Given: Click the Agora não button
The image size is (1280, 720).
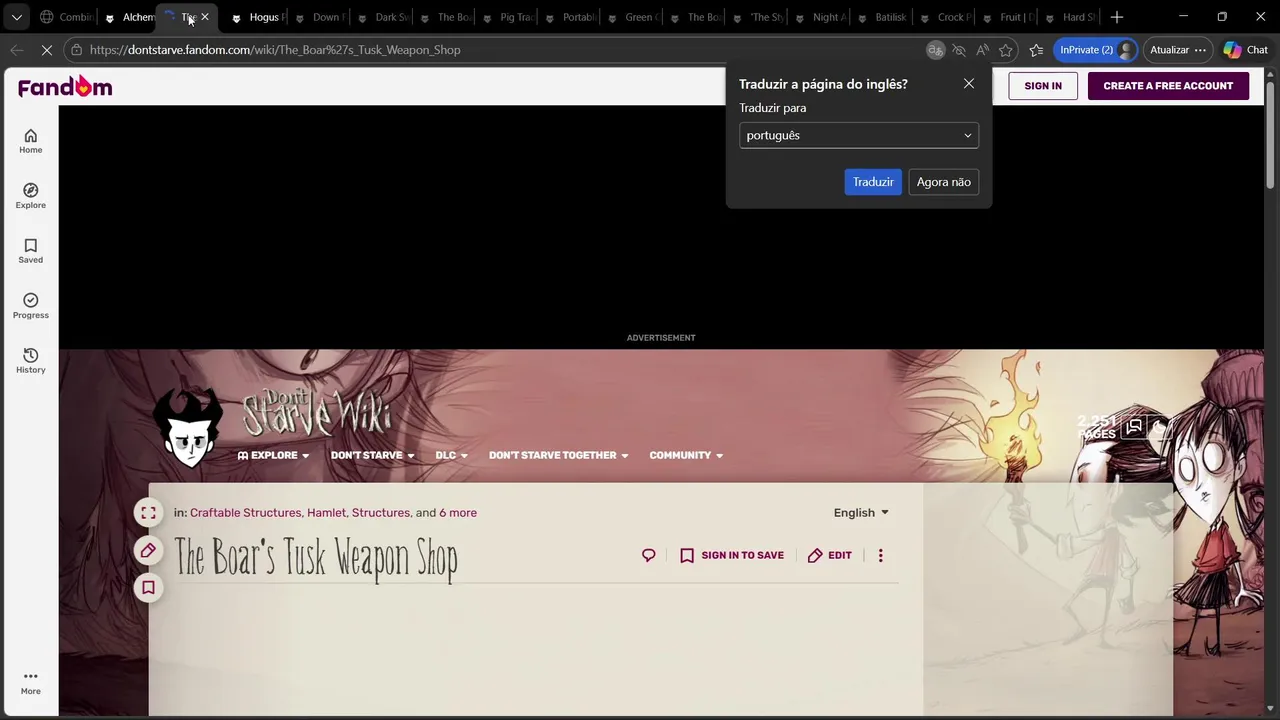Looking at the screenshot, I should tap(944, 182).
